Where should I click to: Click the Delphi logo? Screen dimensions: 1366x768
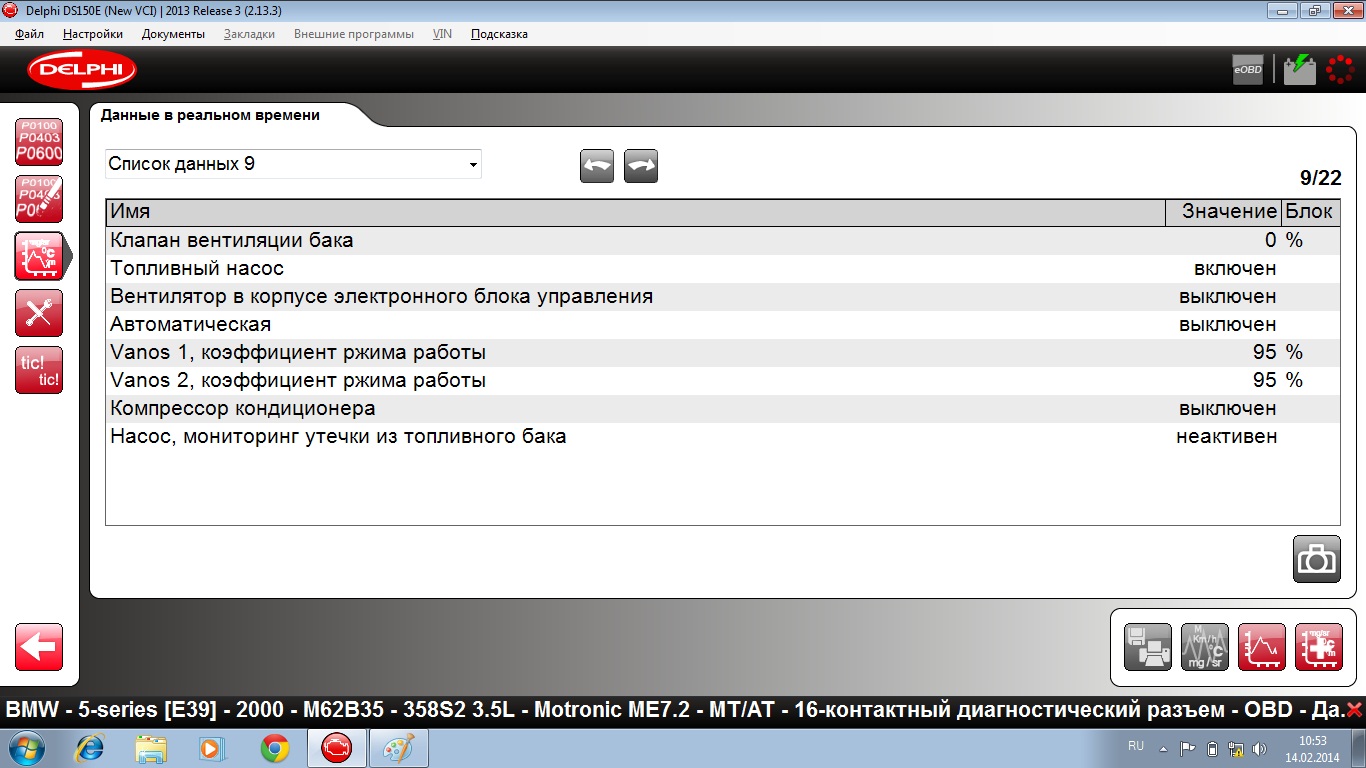[x=82, y=70]
